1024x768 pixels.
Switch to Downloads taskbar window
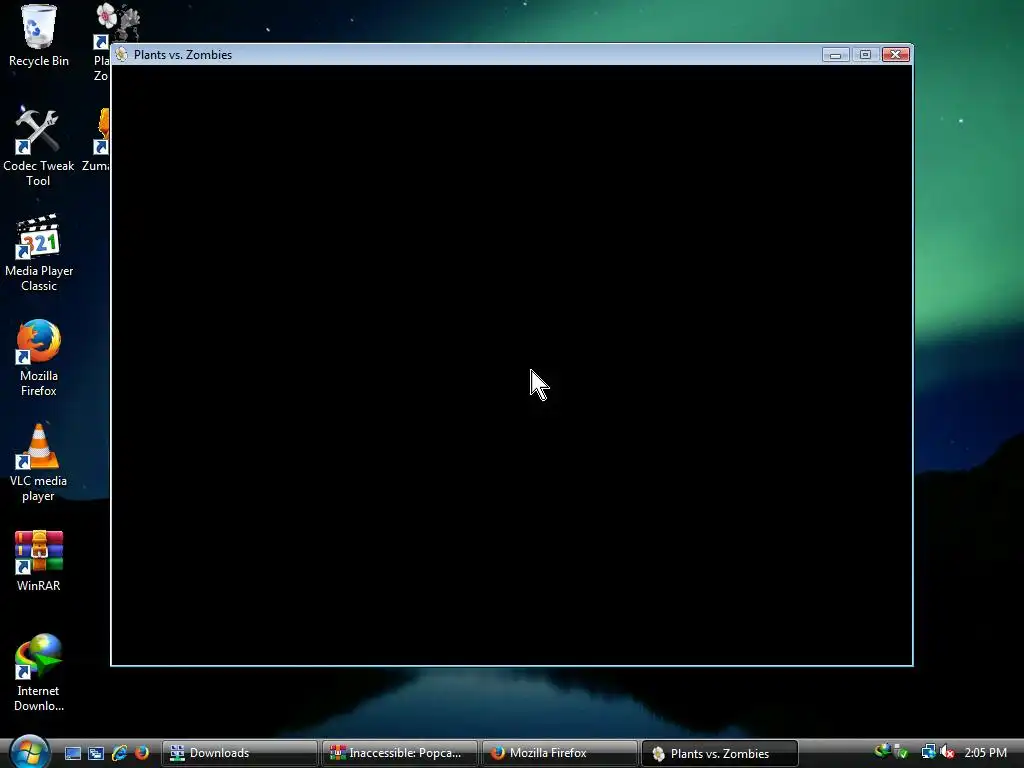(x=240, y=753)
